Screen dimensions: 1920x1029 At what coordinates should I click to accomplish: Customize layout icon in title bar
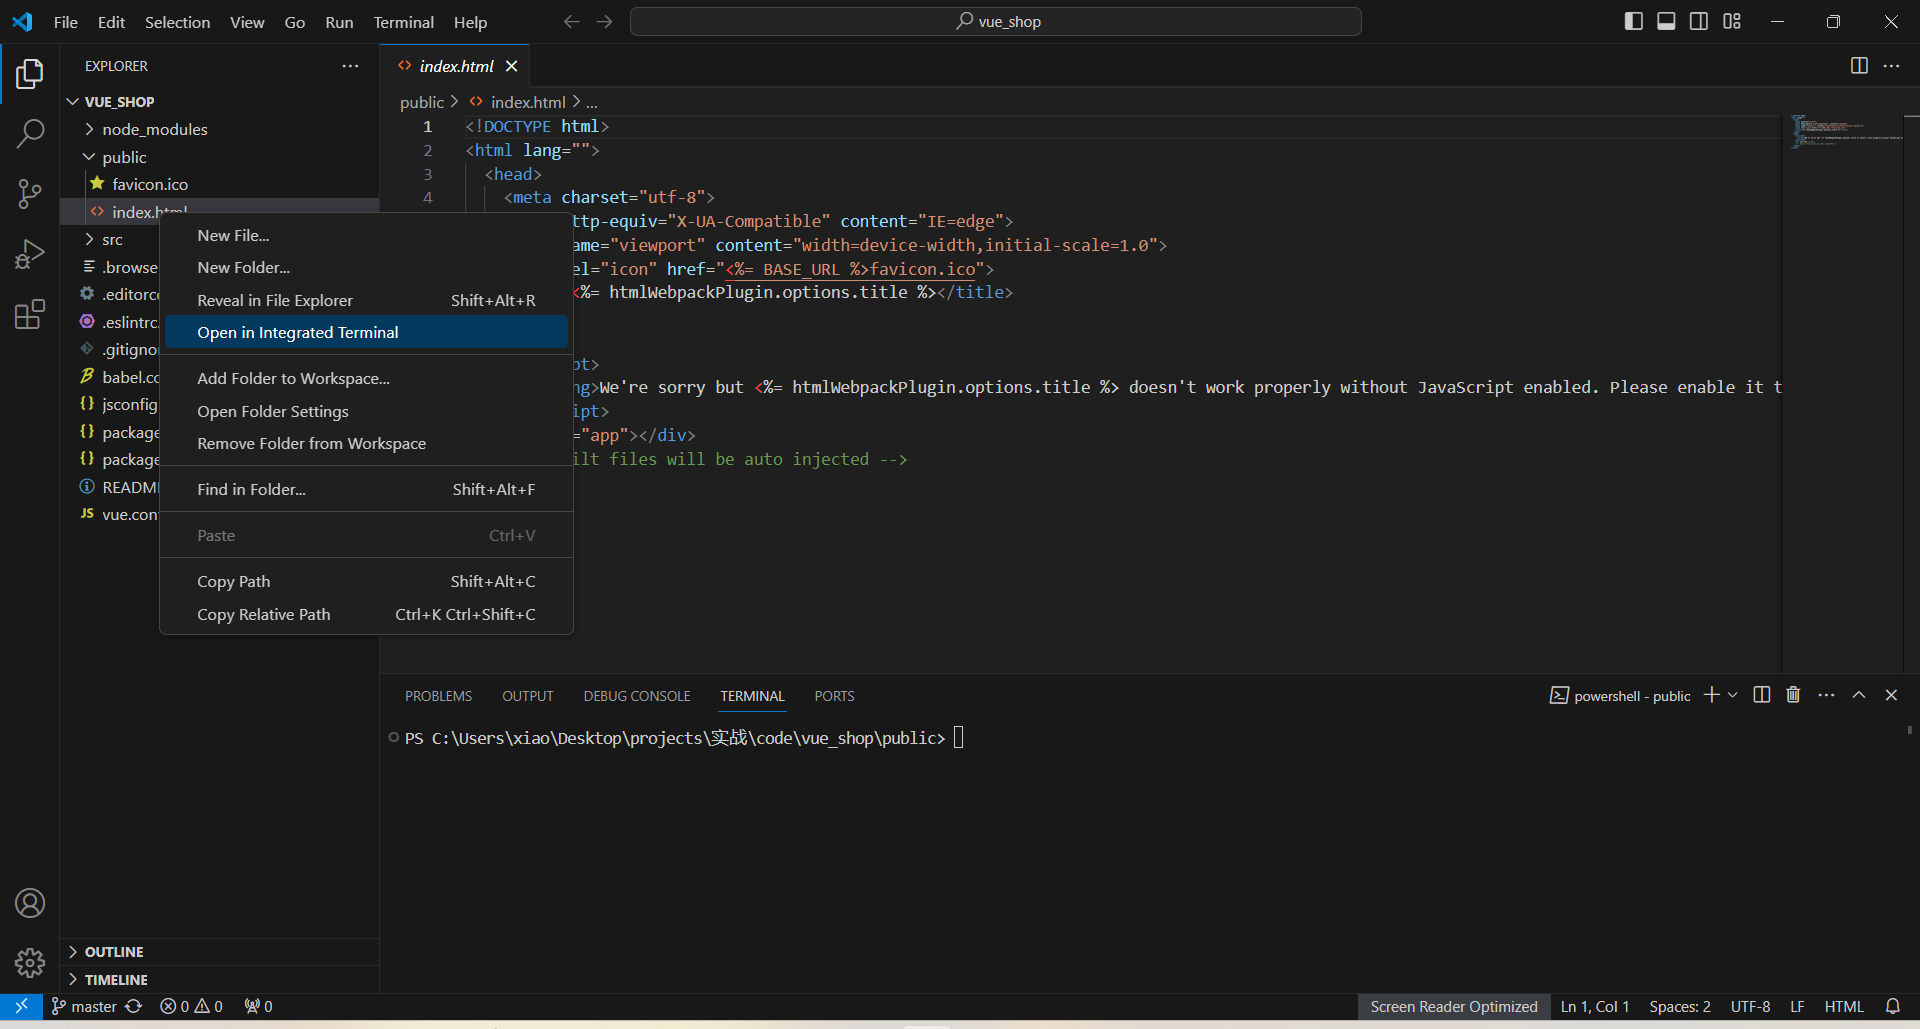click(x=1732, y=21)
